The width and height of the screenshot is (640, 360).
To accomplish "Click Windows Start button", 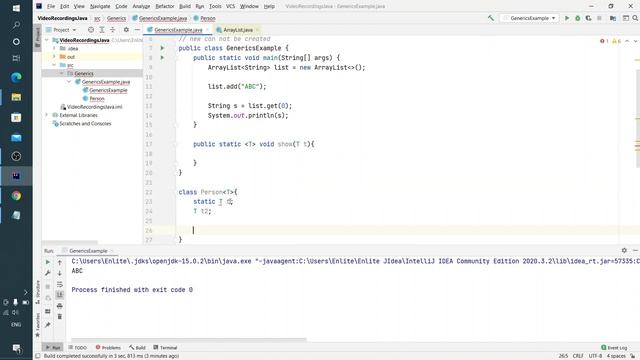I will [16, 8].
